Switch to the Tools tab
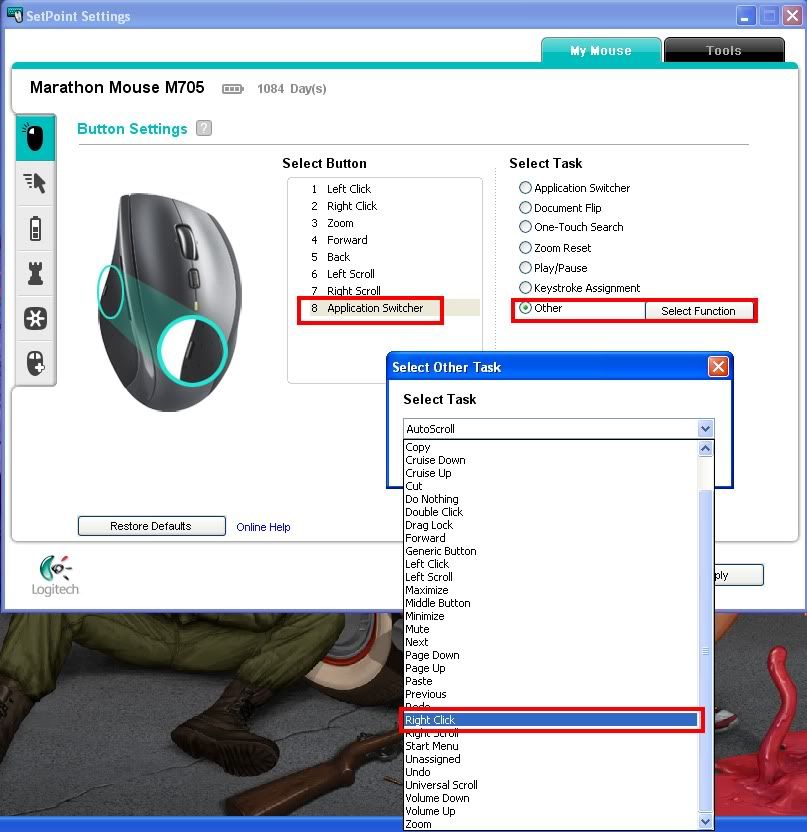Viewport: 807px width, 832px height. click(x=724, y=50)
